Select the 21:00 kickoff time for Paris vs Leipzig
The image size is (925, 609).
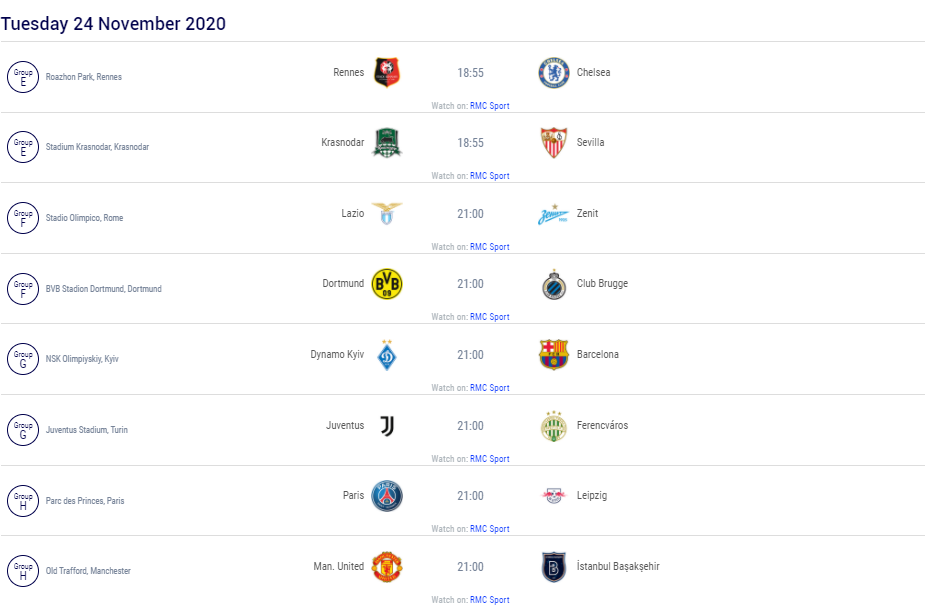coord(470,496)
